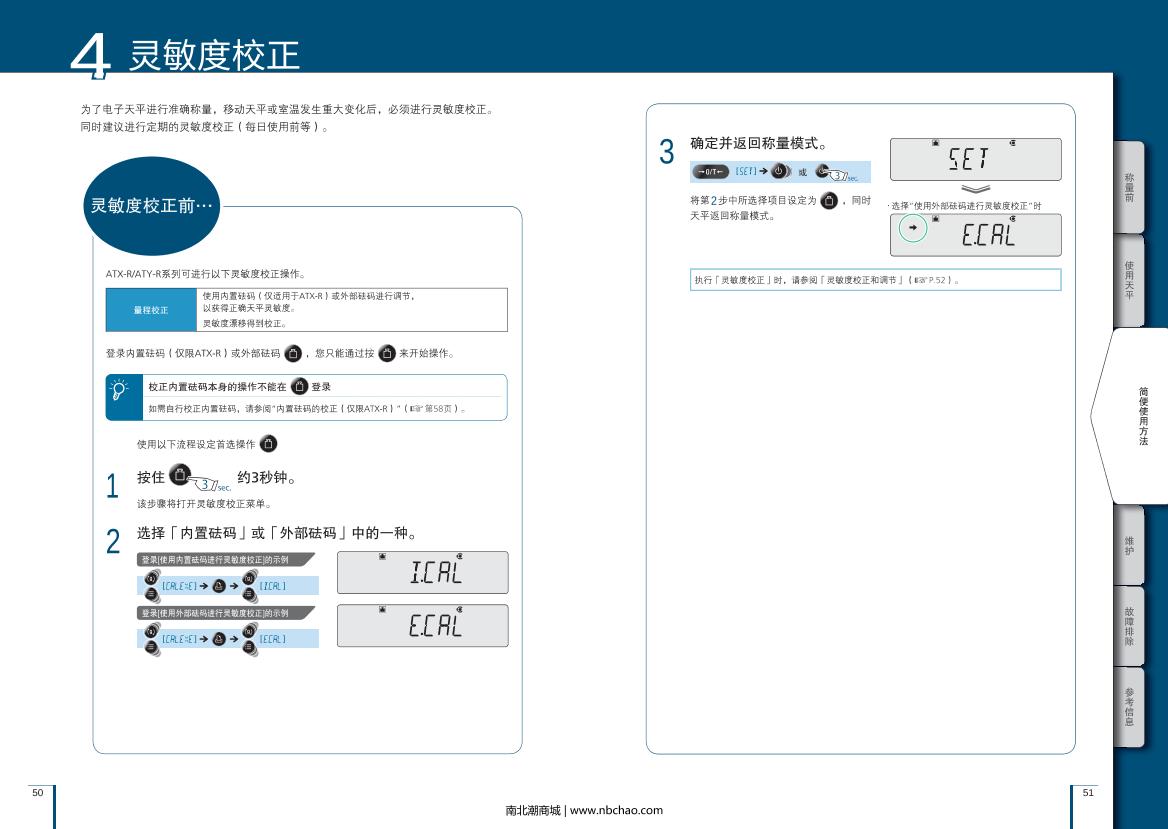Screen dimensions: 1168x829
Task: Click the circled arrow indicator on E.CAL display
Action: pos(911,229)
